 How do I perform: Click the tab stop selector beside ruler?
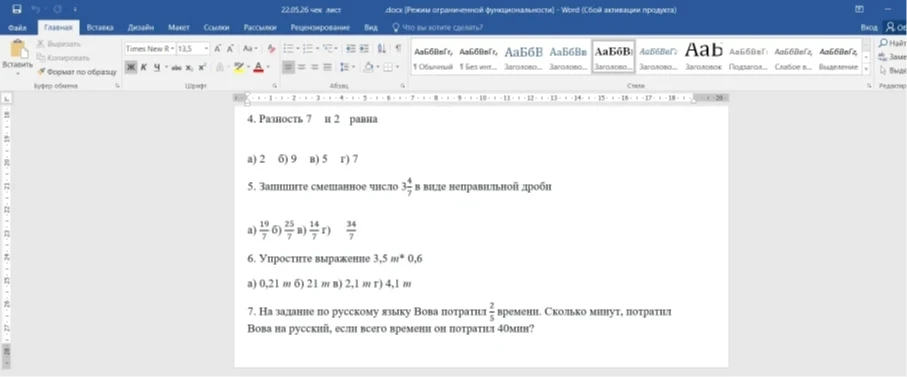pos(7,99)
